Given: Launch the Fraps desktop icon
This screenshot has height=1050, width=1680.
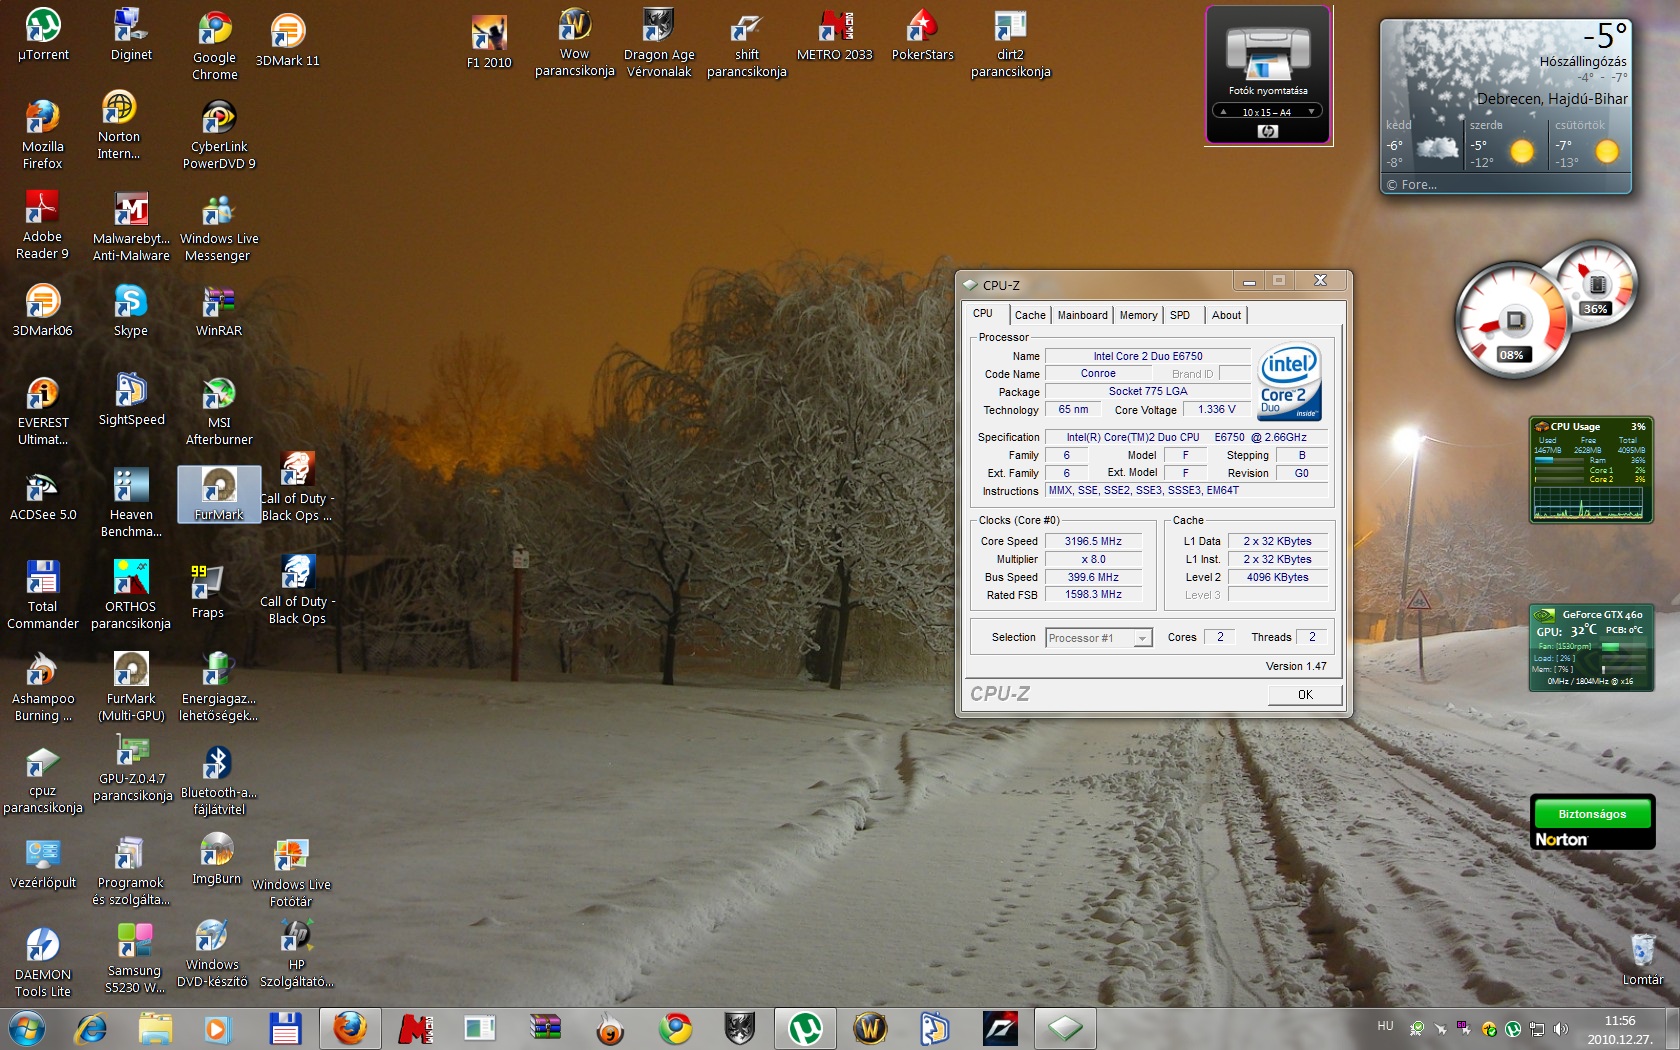Looking at the screenshot, I should coord(207,590).
